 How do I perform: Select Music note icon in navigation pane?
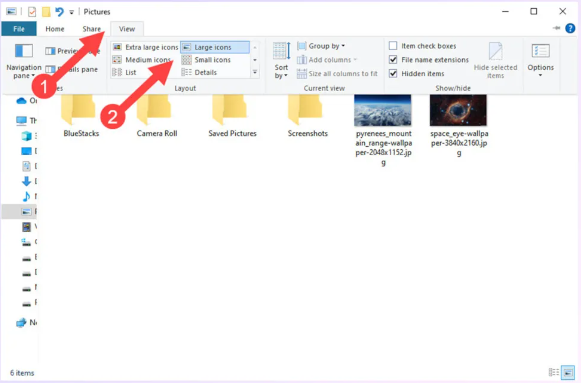click(26, 196)
